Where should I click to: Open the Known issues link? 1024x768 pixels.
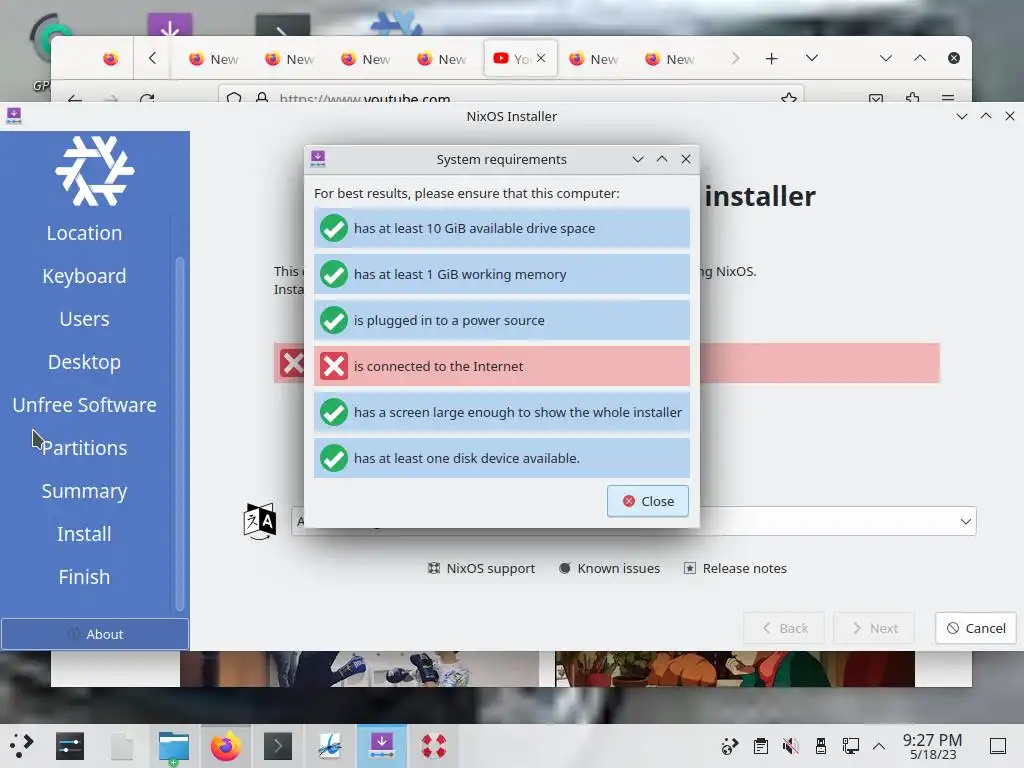click(x=609, y=568)
